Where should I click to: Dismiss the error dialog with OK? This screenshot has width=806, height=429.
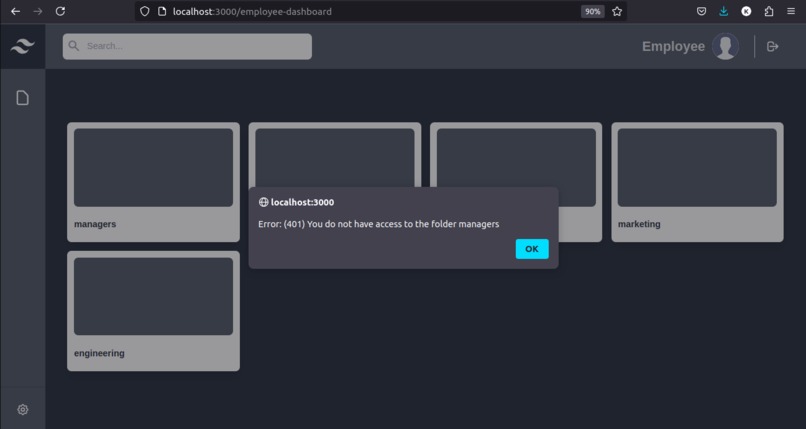pyautogui.click(x=532, y=249)
